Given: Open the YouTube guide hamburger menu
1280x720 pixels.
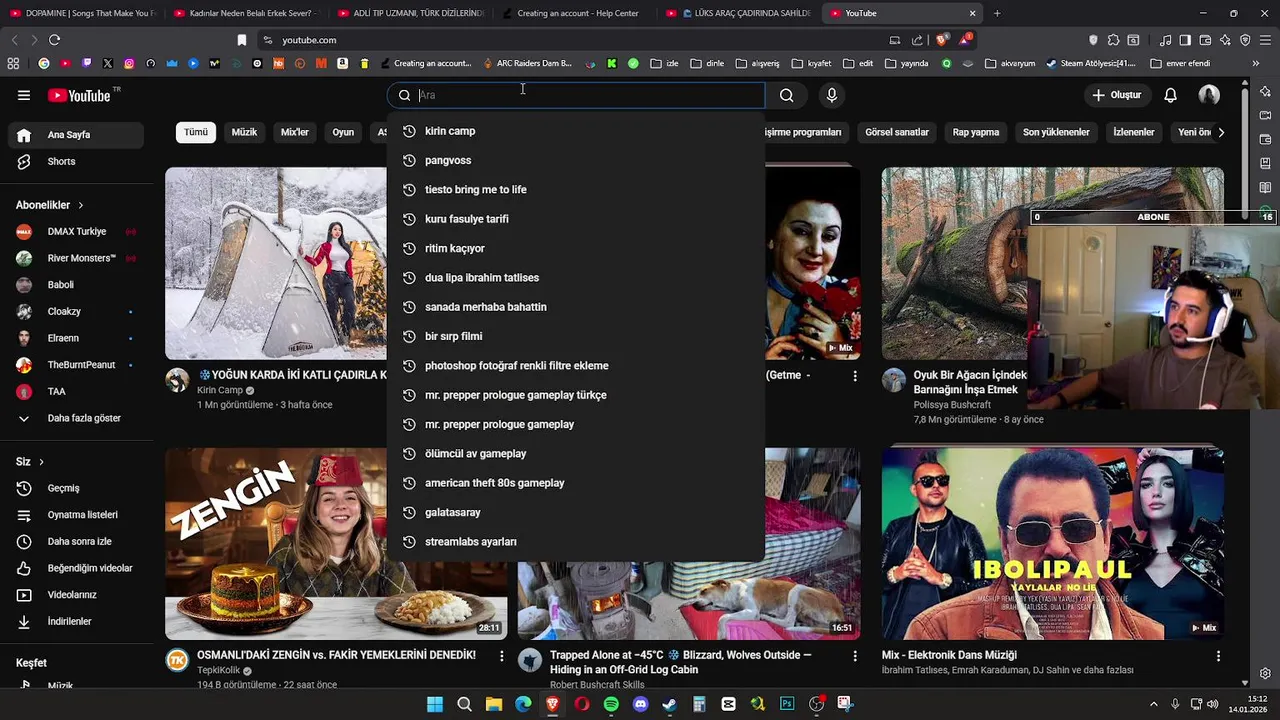Looking at the screenshot, I should point(24,95).
